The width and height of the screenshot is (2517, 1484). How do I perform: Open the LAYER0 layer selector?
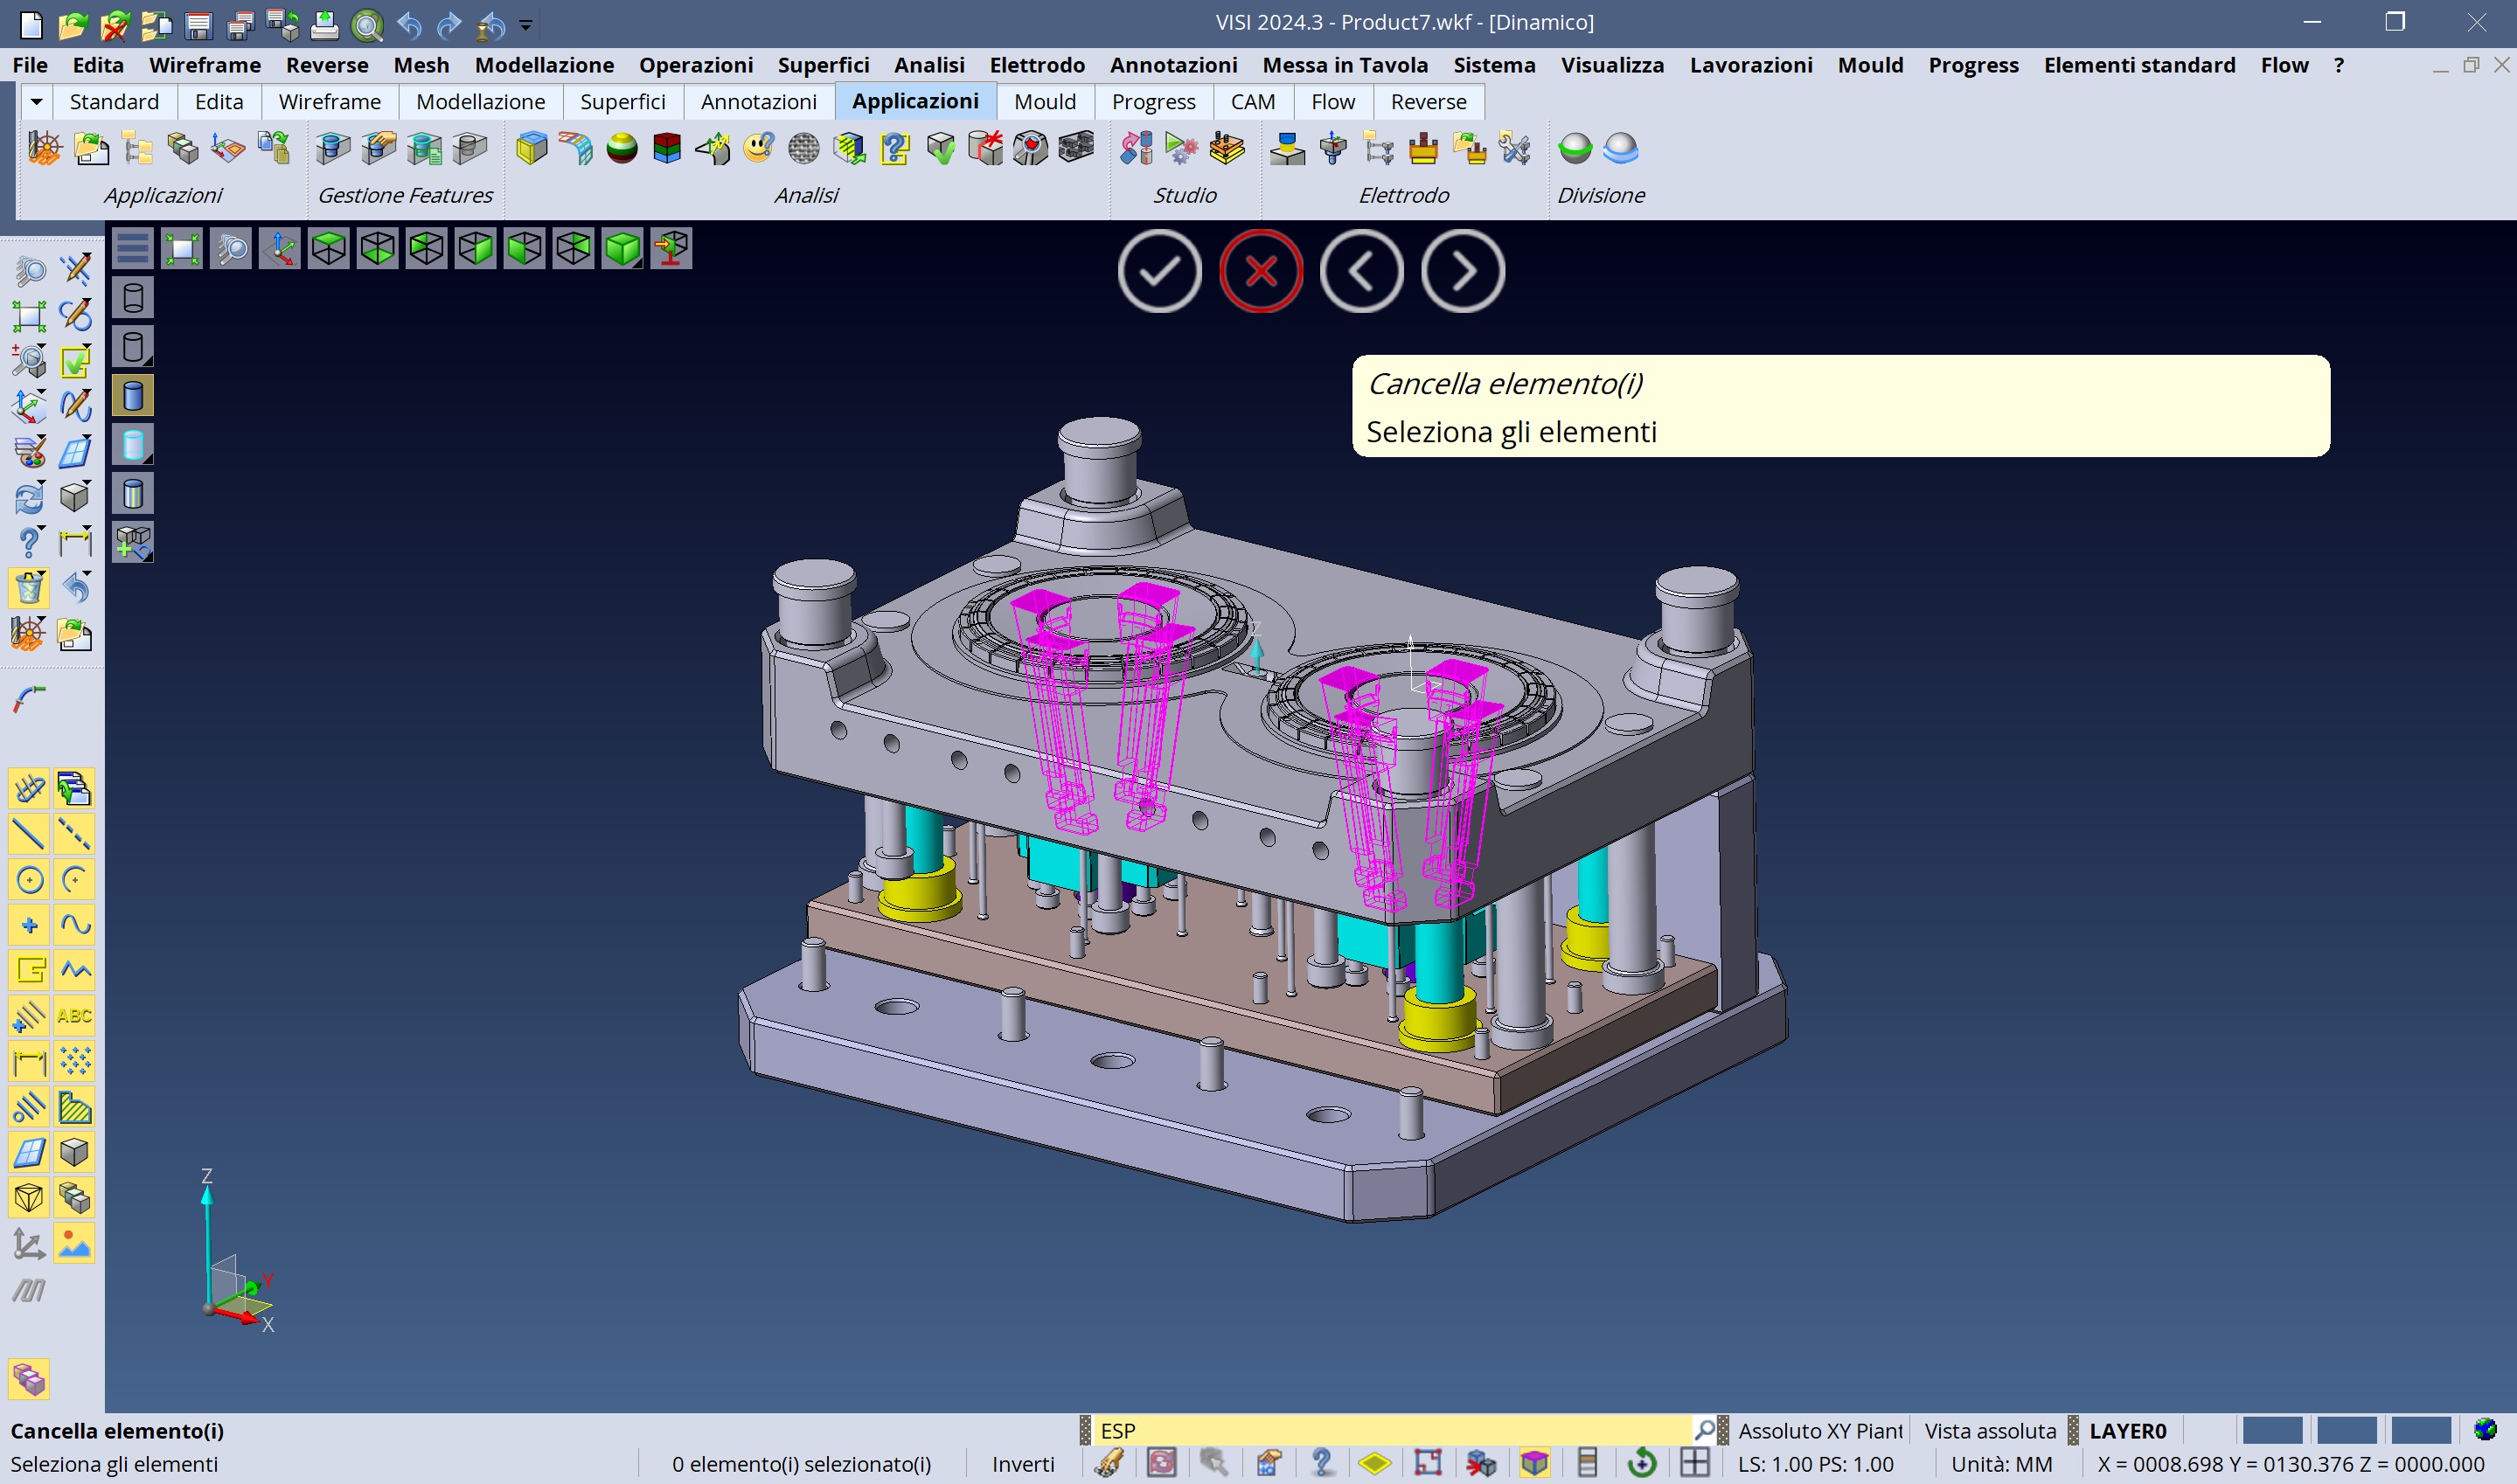[2127, 1431]
